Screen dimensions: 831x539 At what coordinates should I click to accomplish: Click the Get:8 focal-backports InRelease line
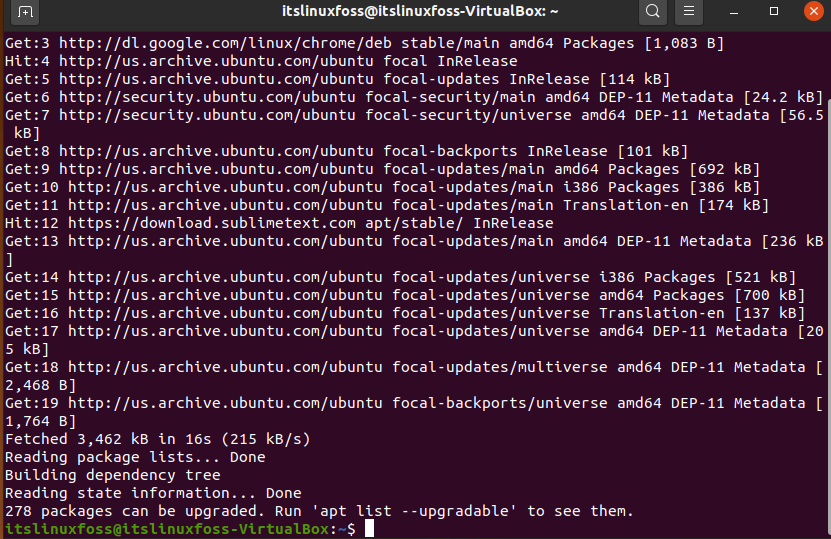[x=347, y=152]
